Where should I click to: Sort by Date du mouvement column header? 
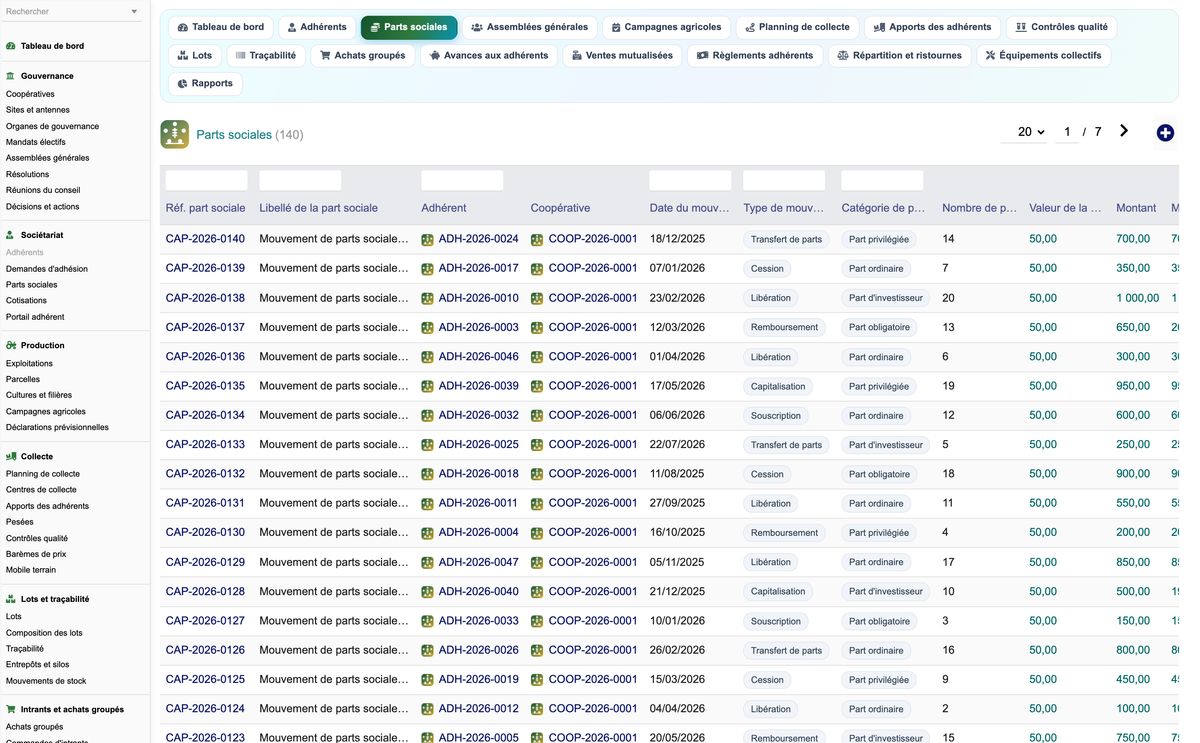pyautogui.click(x=690, y=208)
